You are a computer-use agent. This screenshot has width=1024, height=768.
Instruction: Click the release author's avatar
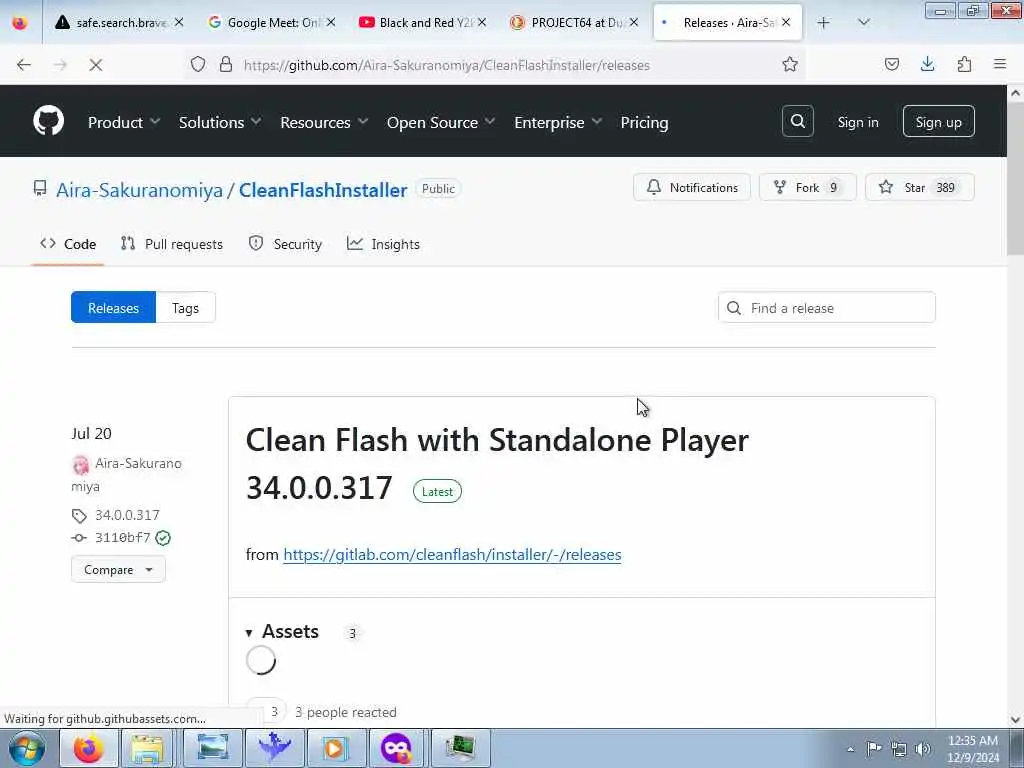coord(80,464)
